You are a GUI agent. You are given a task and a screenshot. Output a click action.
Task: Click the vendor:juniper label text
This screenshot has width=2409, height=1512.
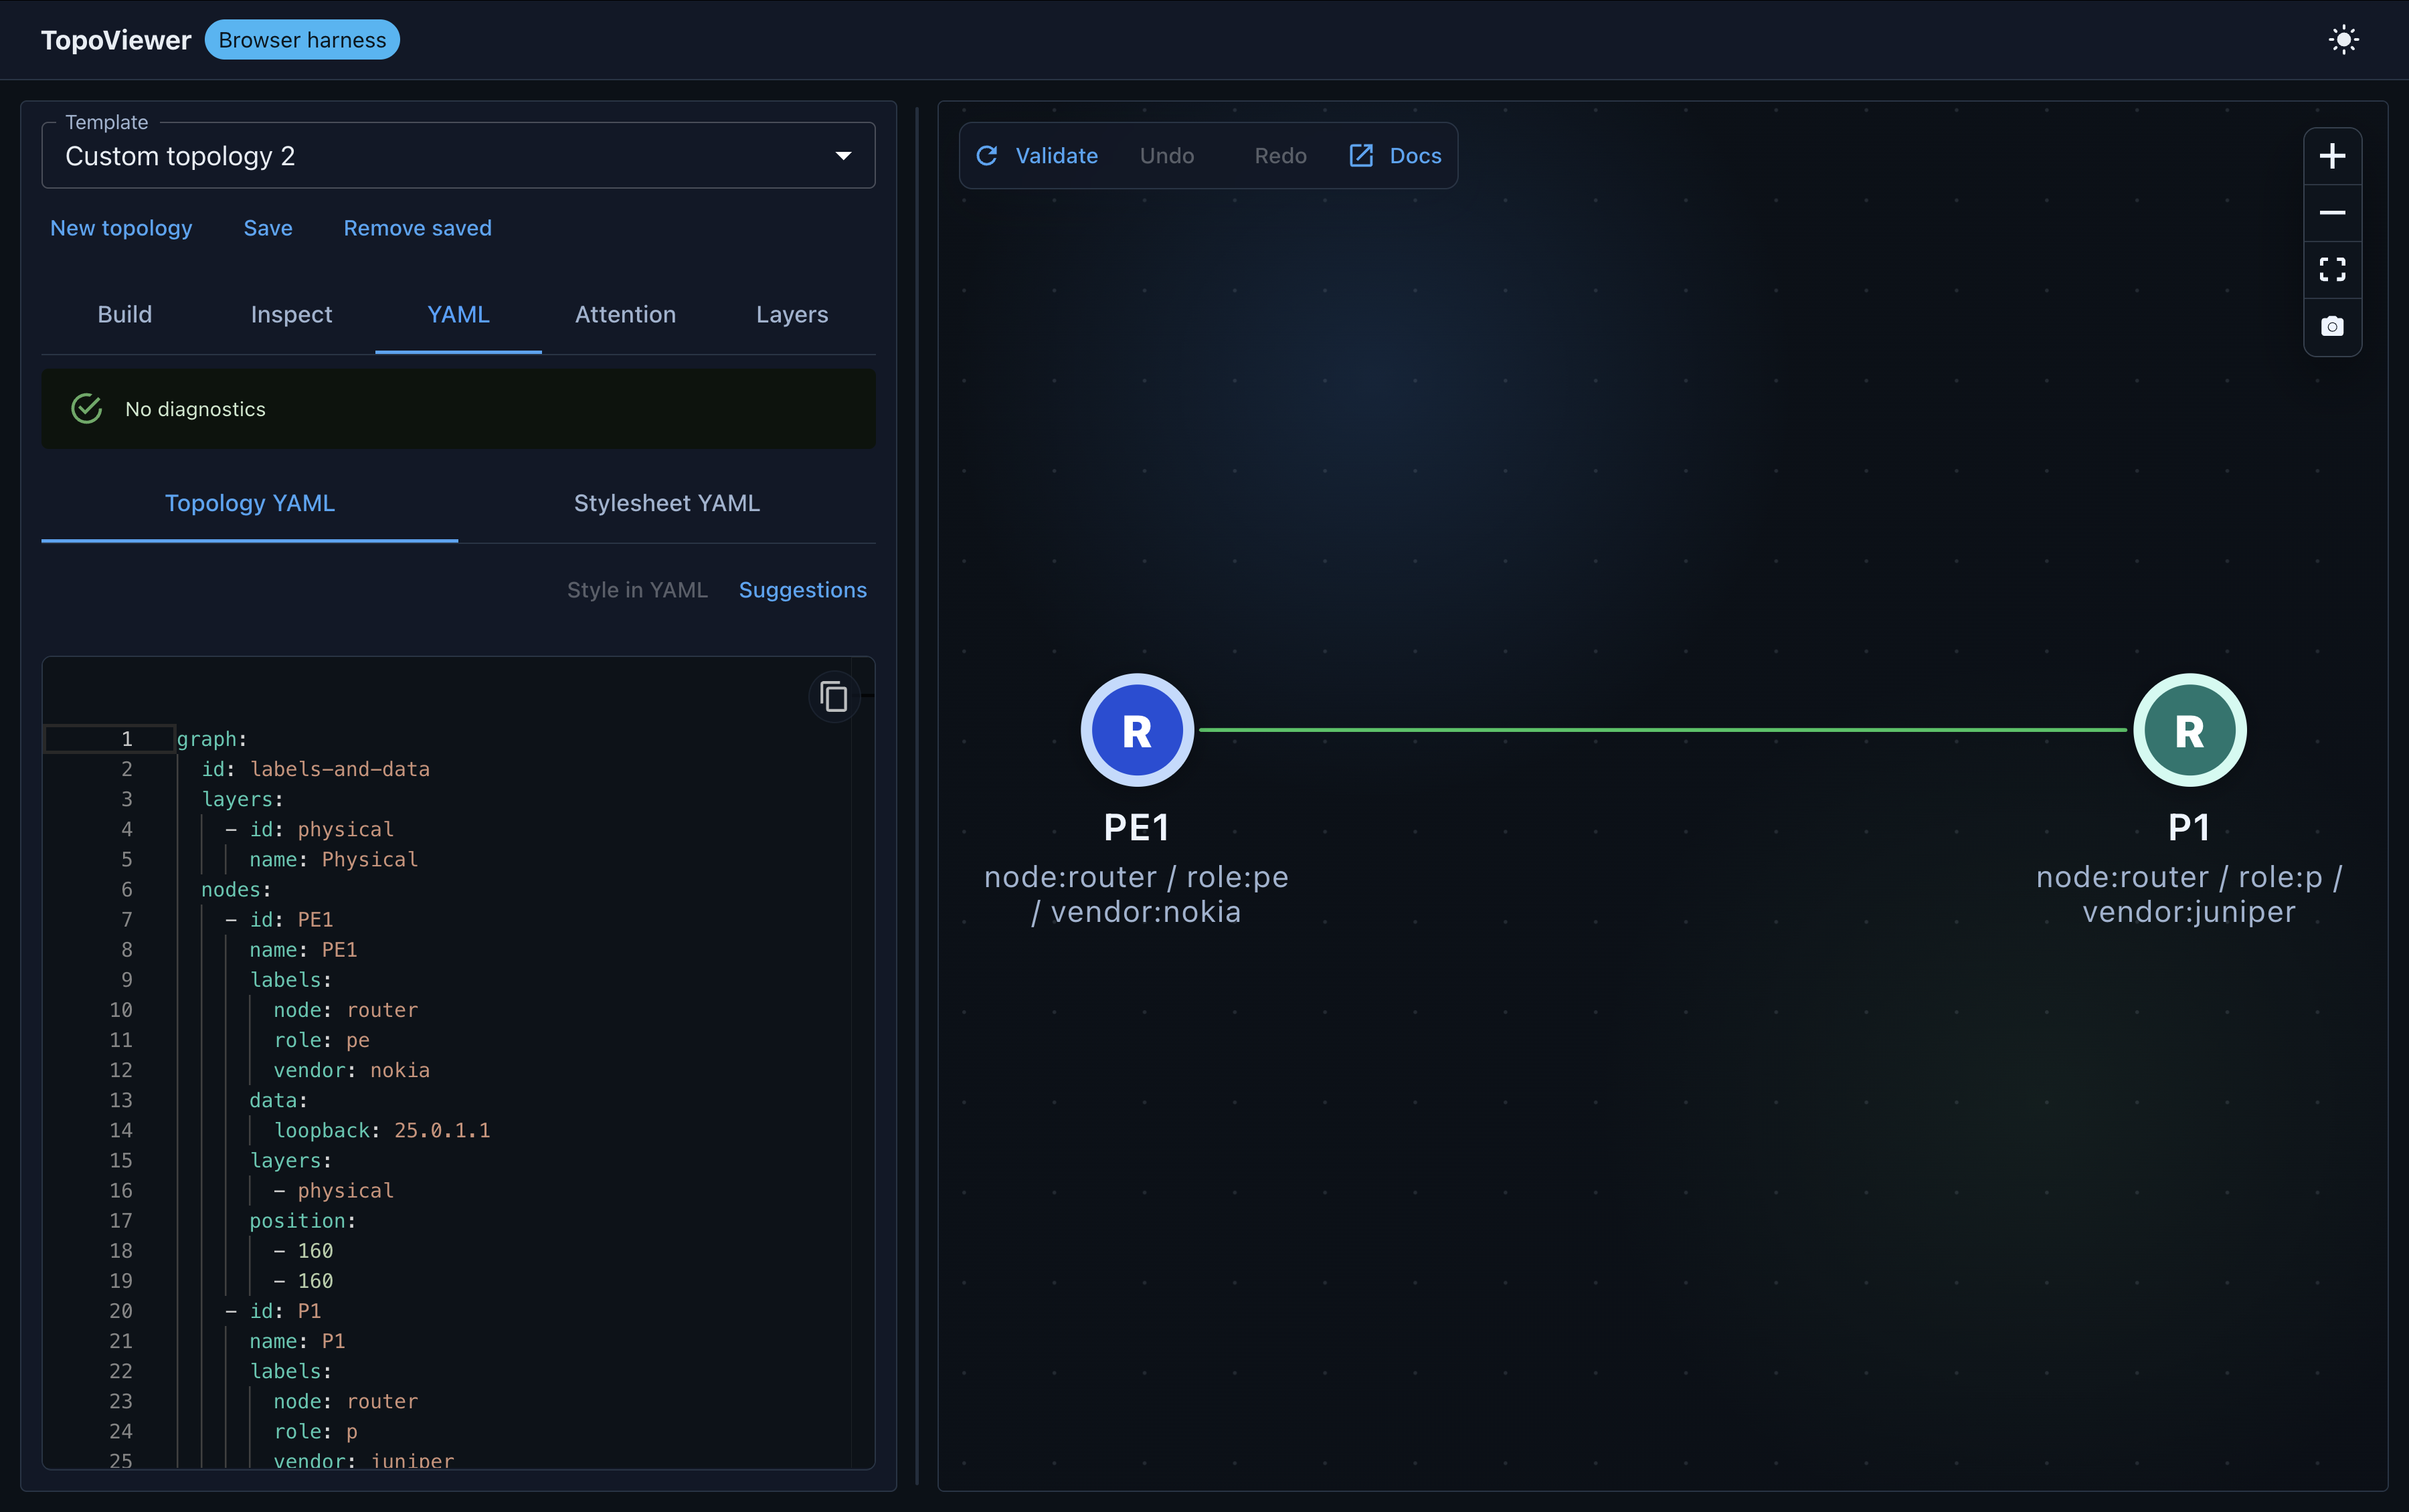coord(2189,912)
